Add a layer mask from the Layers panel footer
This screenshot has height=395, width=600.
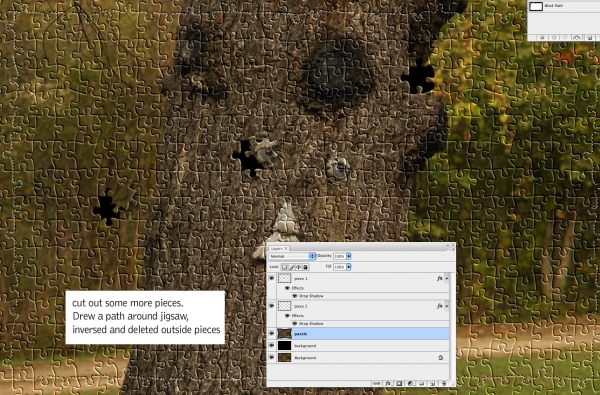tap(399, 384)
